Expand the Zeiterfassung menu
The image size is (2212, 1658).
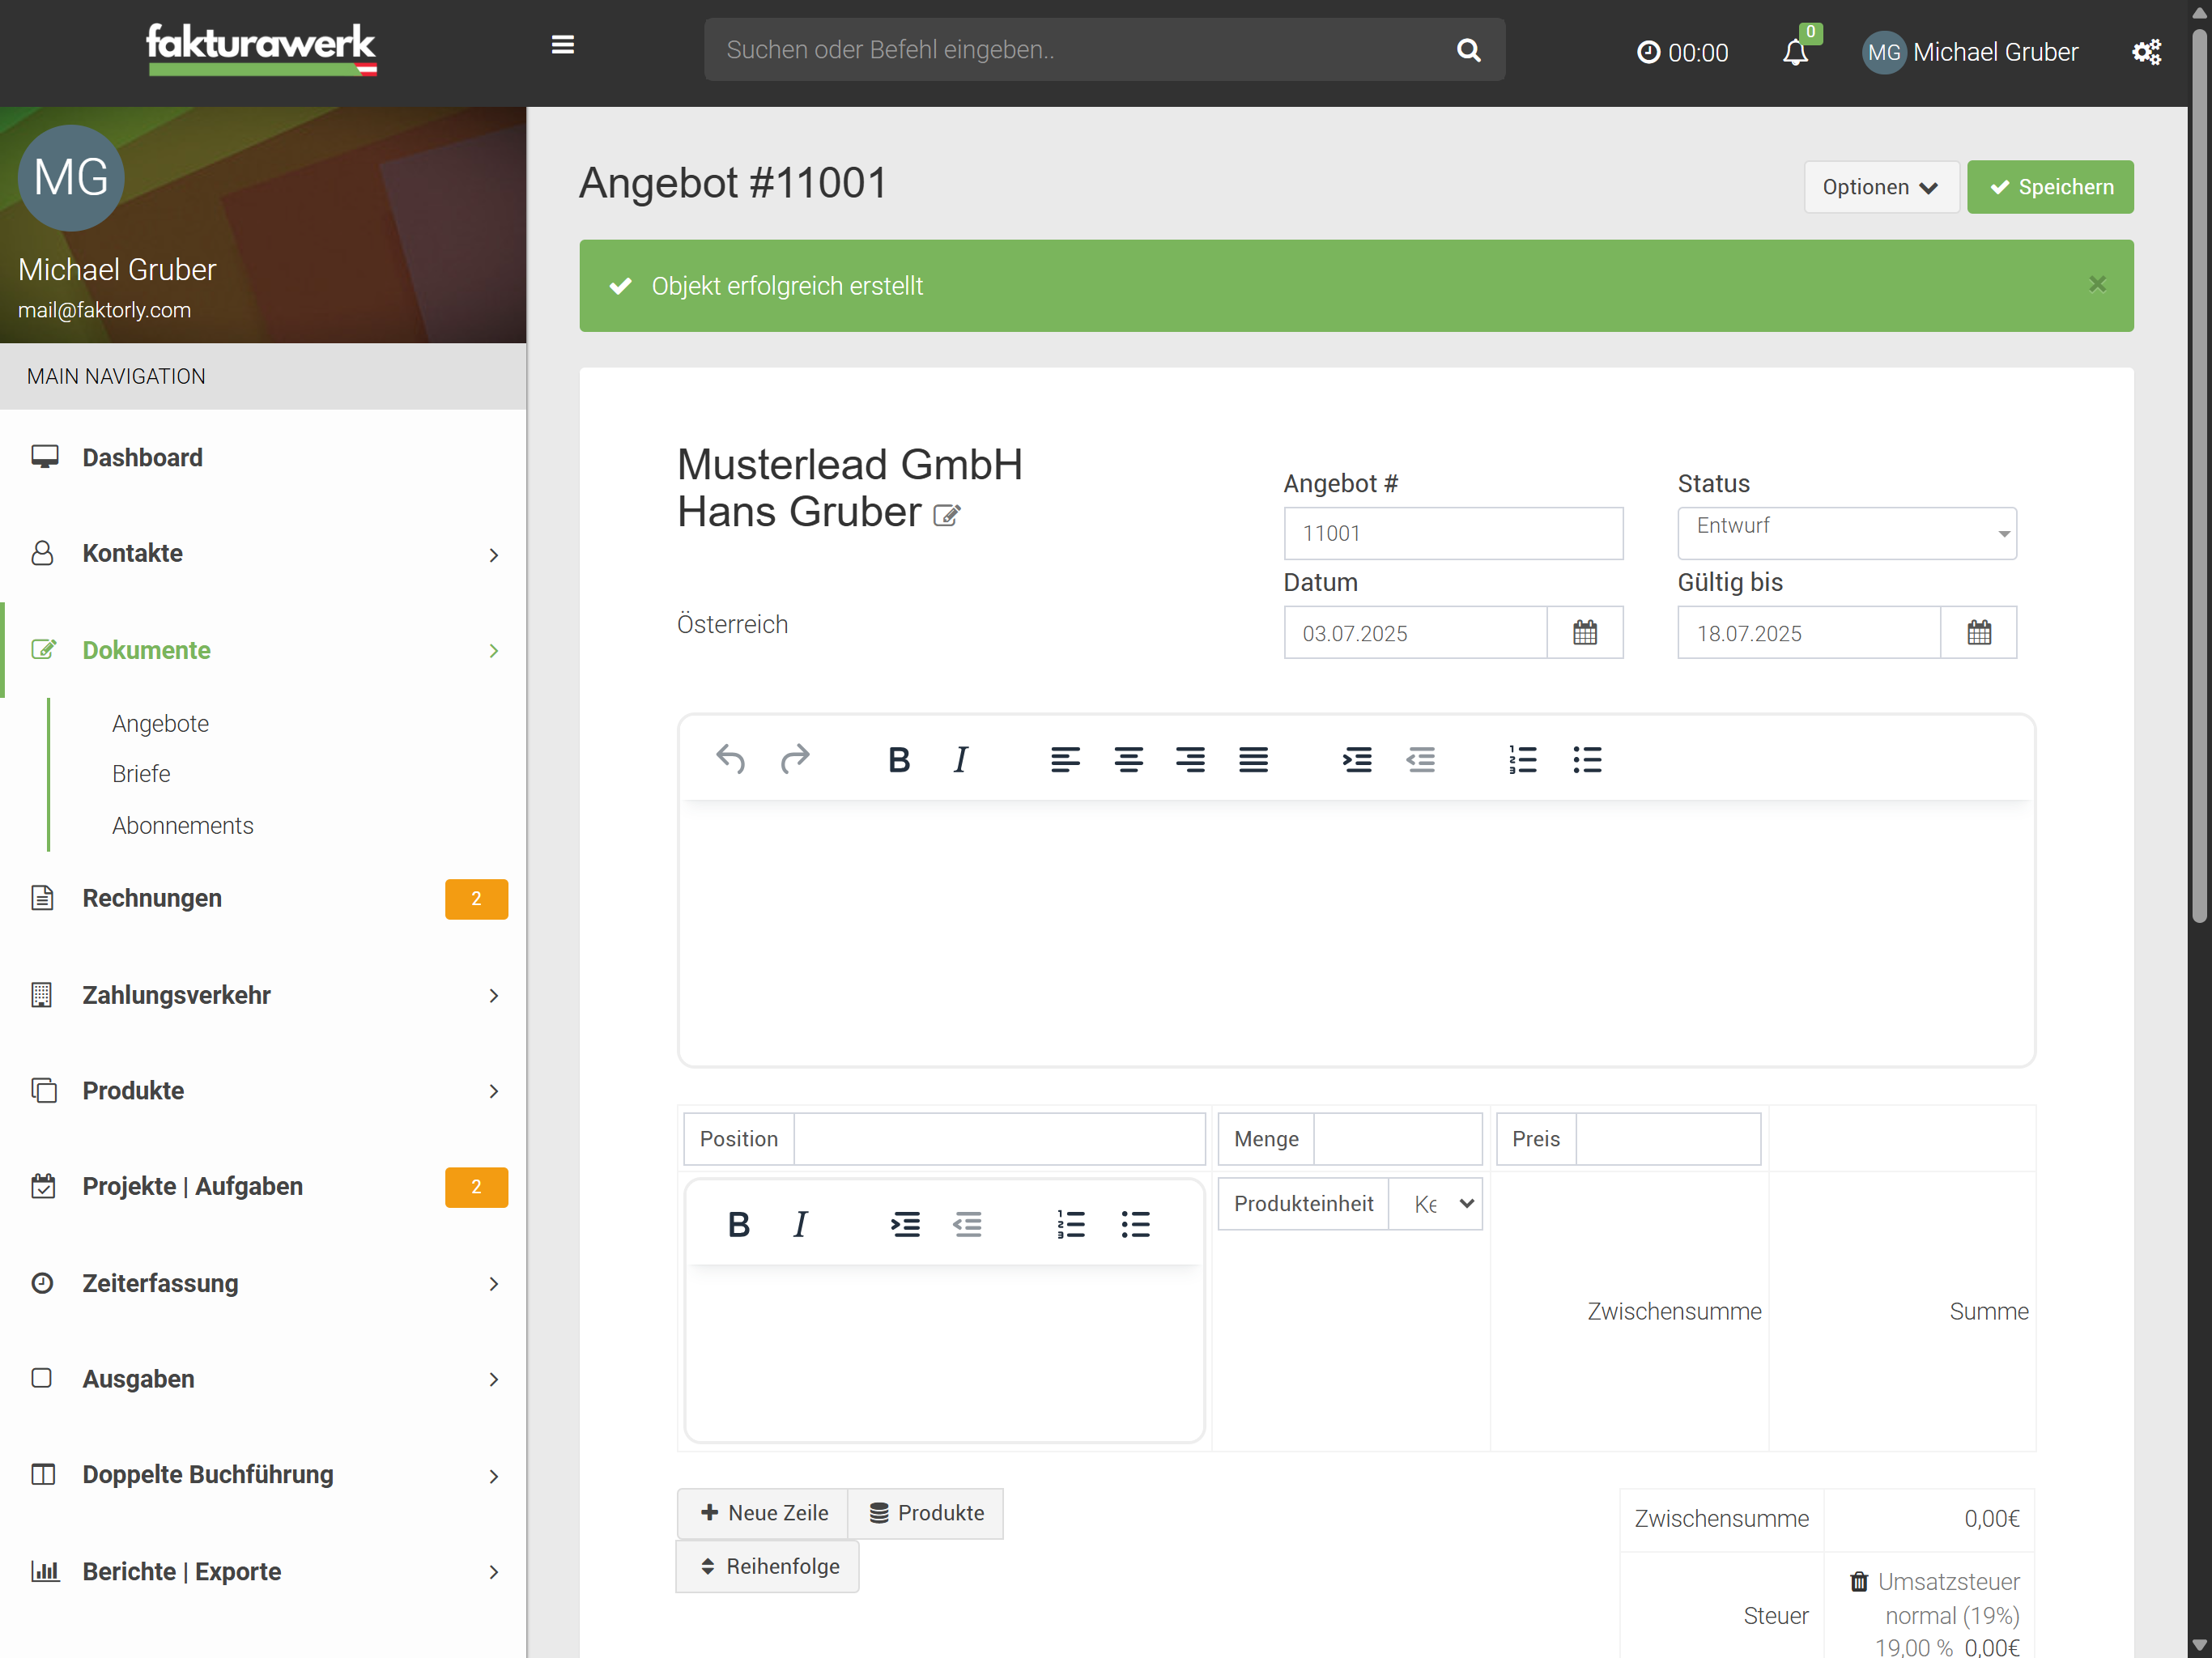click(263, 1284)
